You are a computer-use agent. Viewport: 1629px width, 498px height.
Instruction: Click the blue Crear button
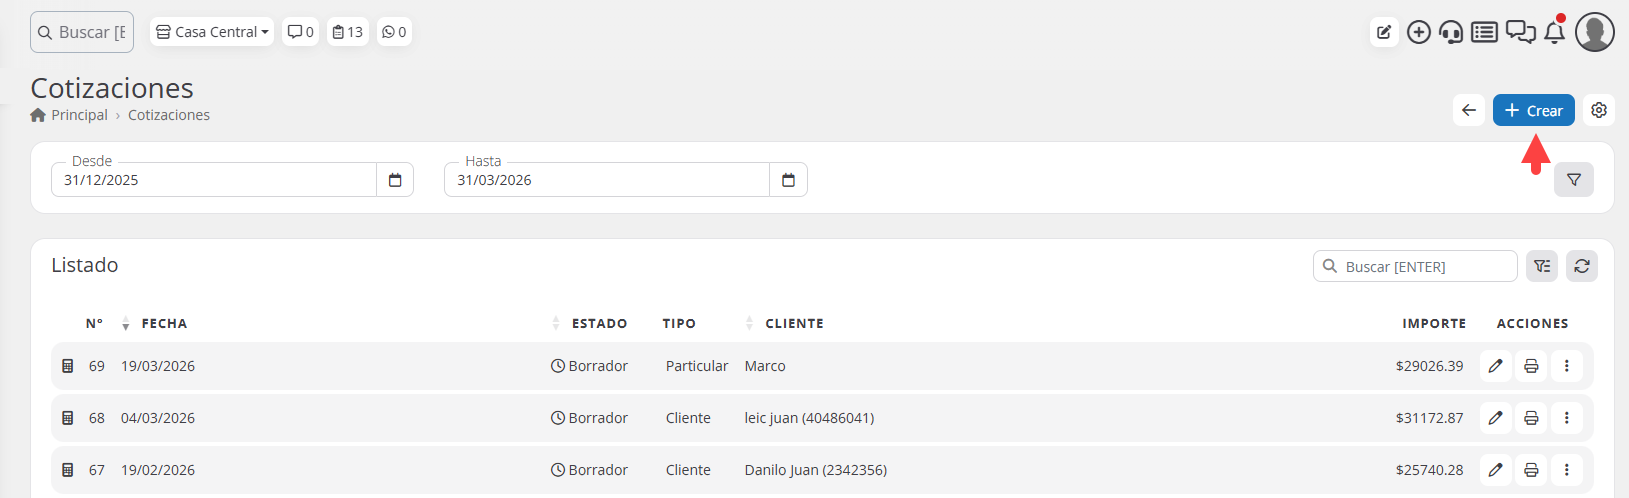coord(1533,110)
